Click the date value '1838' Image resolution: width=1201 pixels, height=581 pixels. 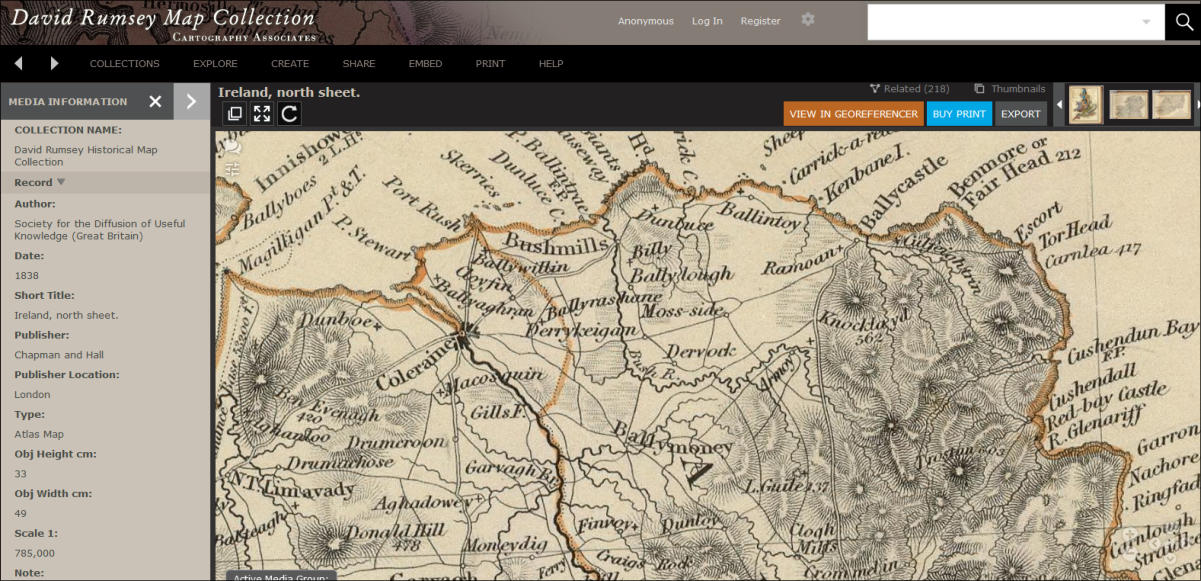[26, 275]
